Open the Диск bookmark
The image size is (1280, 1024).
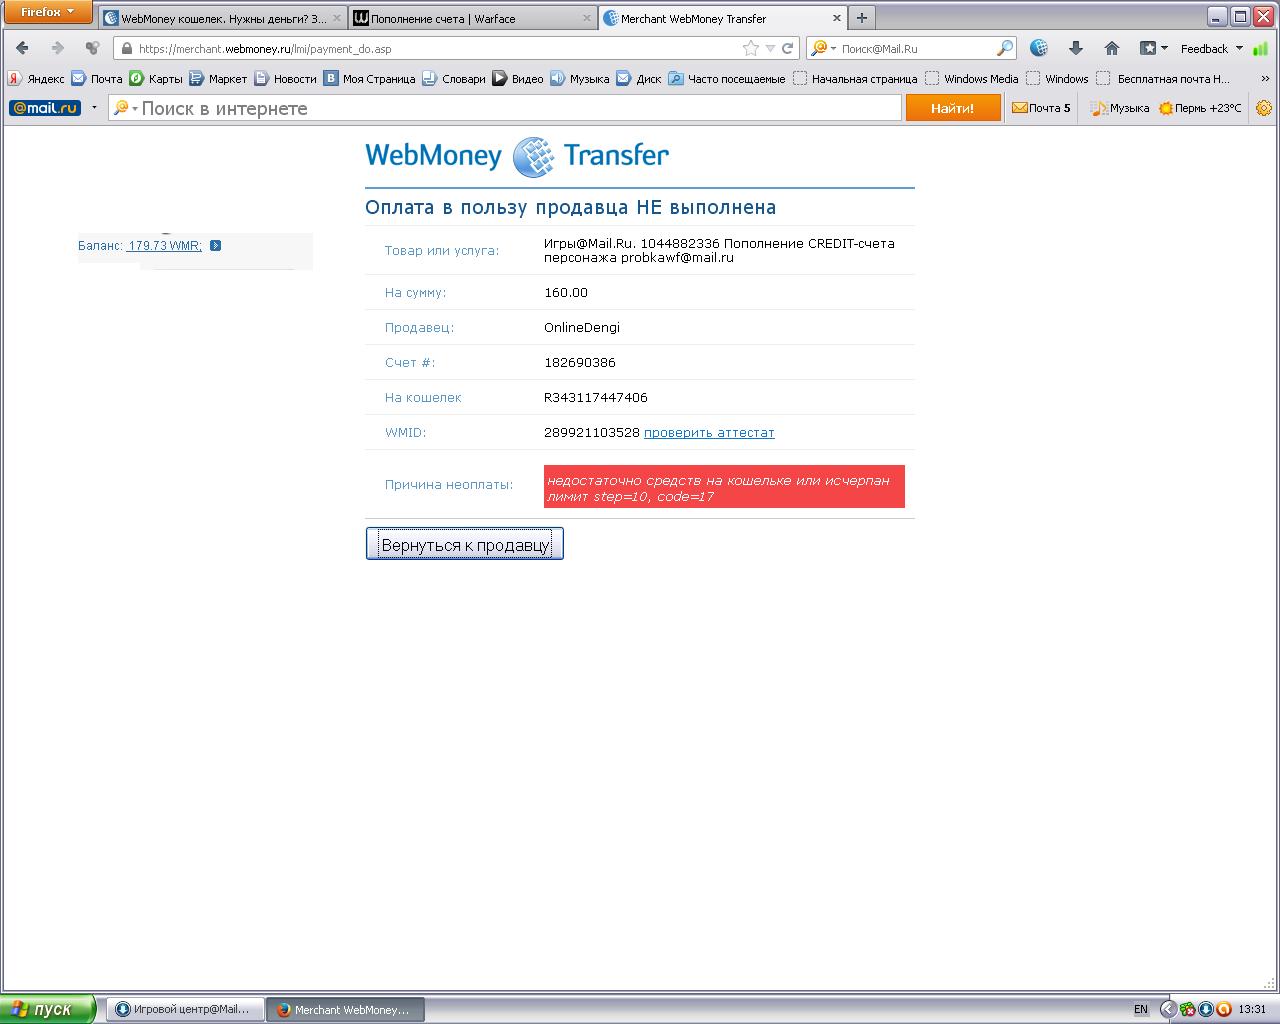pyautogui.click(x=638, y=78)
